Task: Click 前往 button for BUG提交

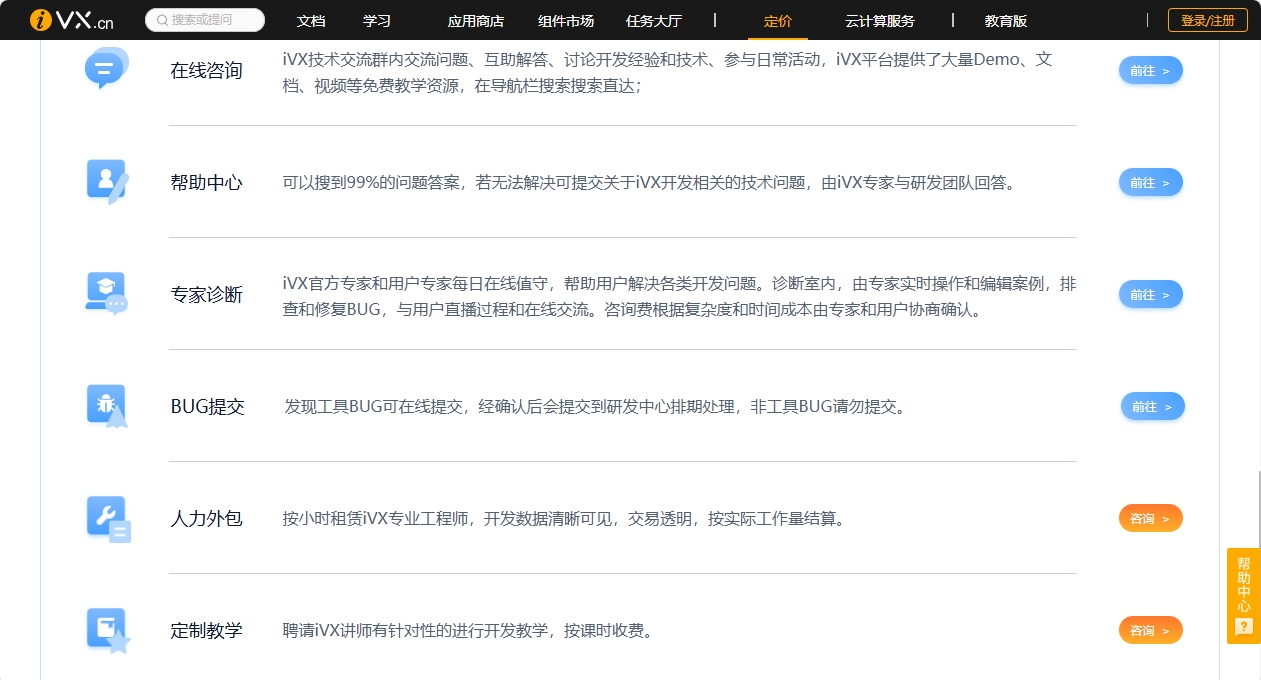Action: [1153, 406]
